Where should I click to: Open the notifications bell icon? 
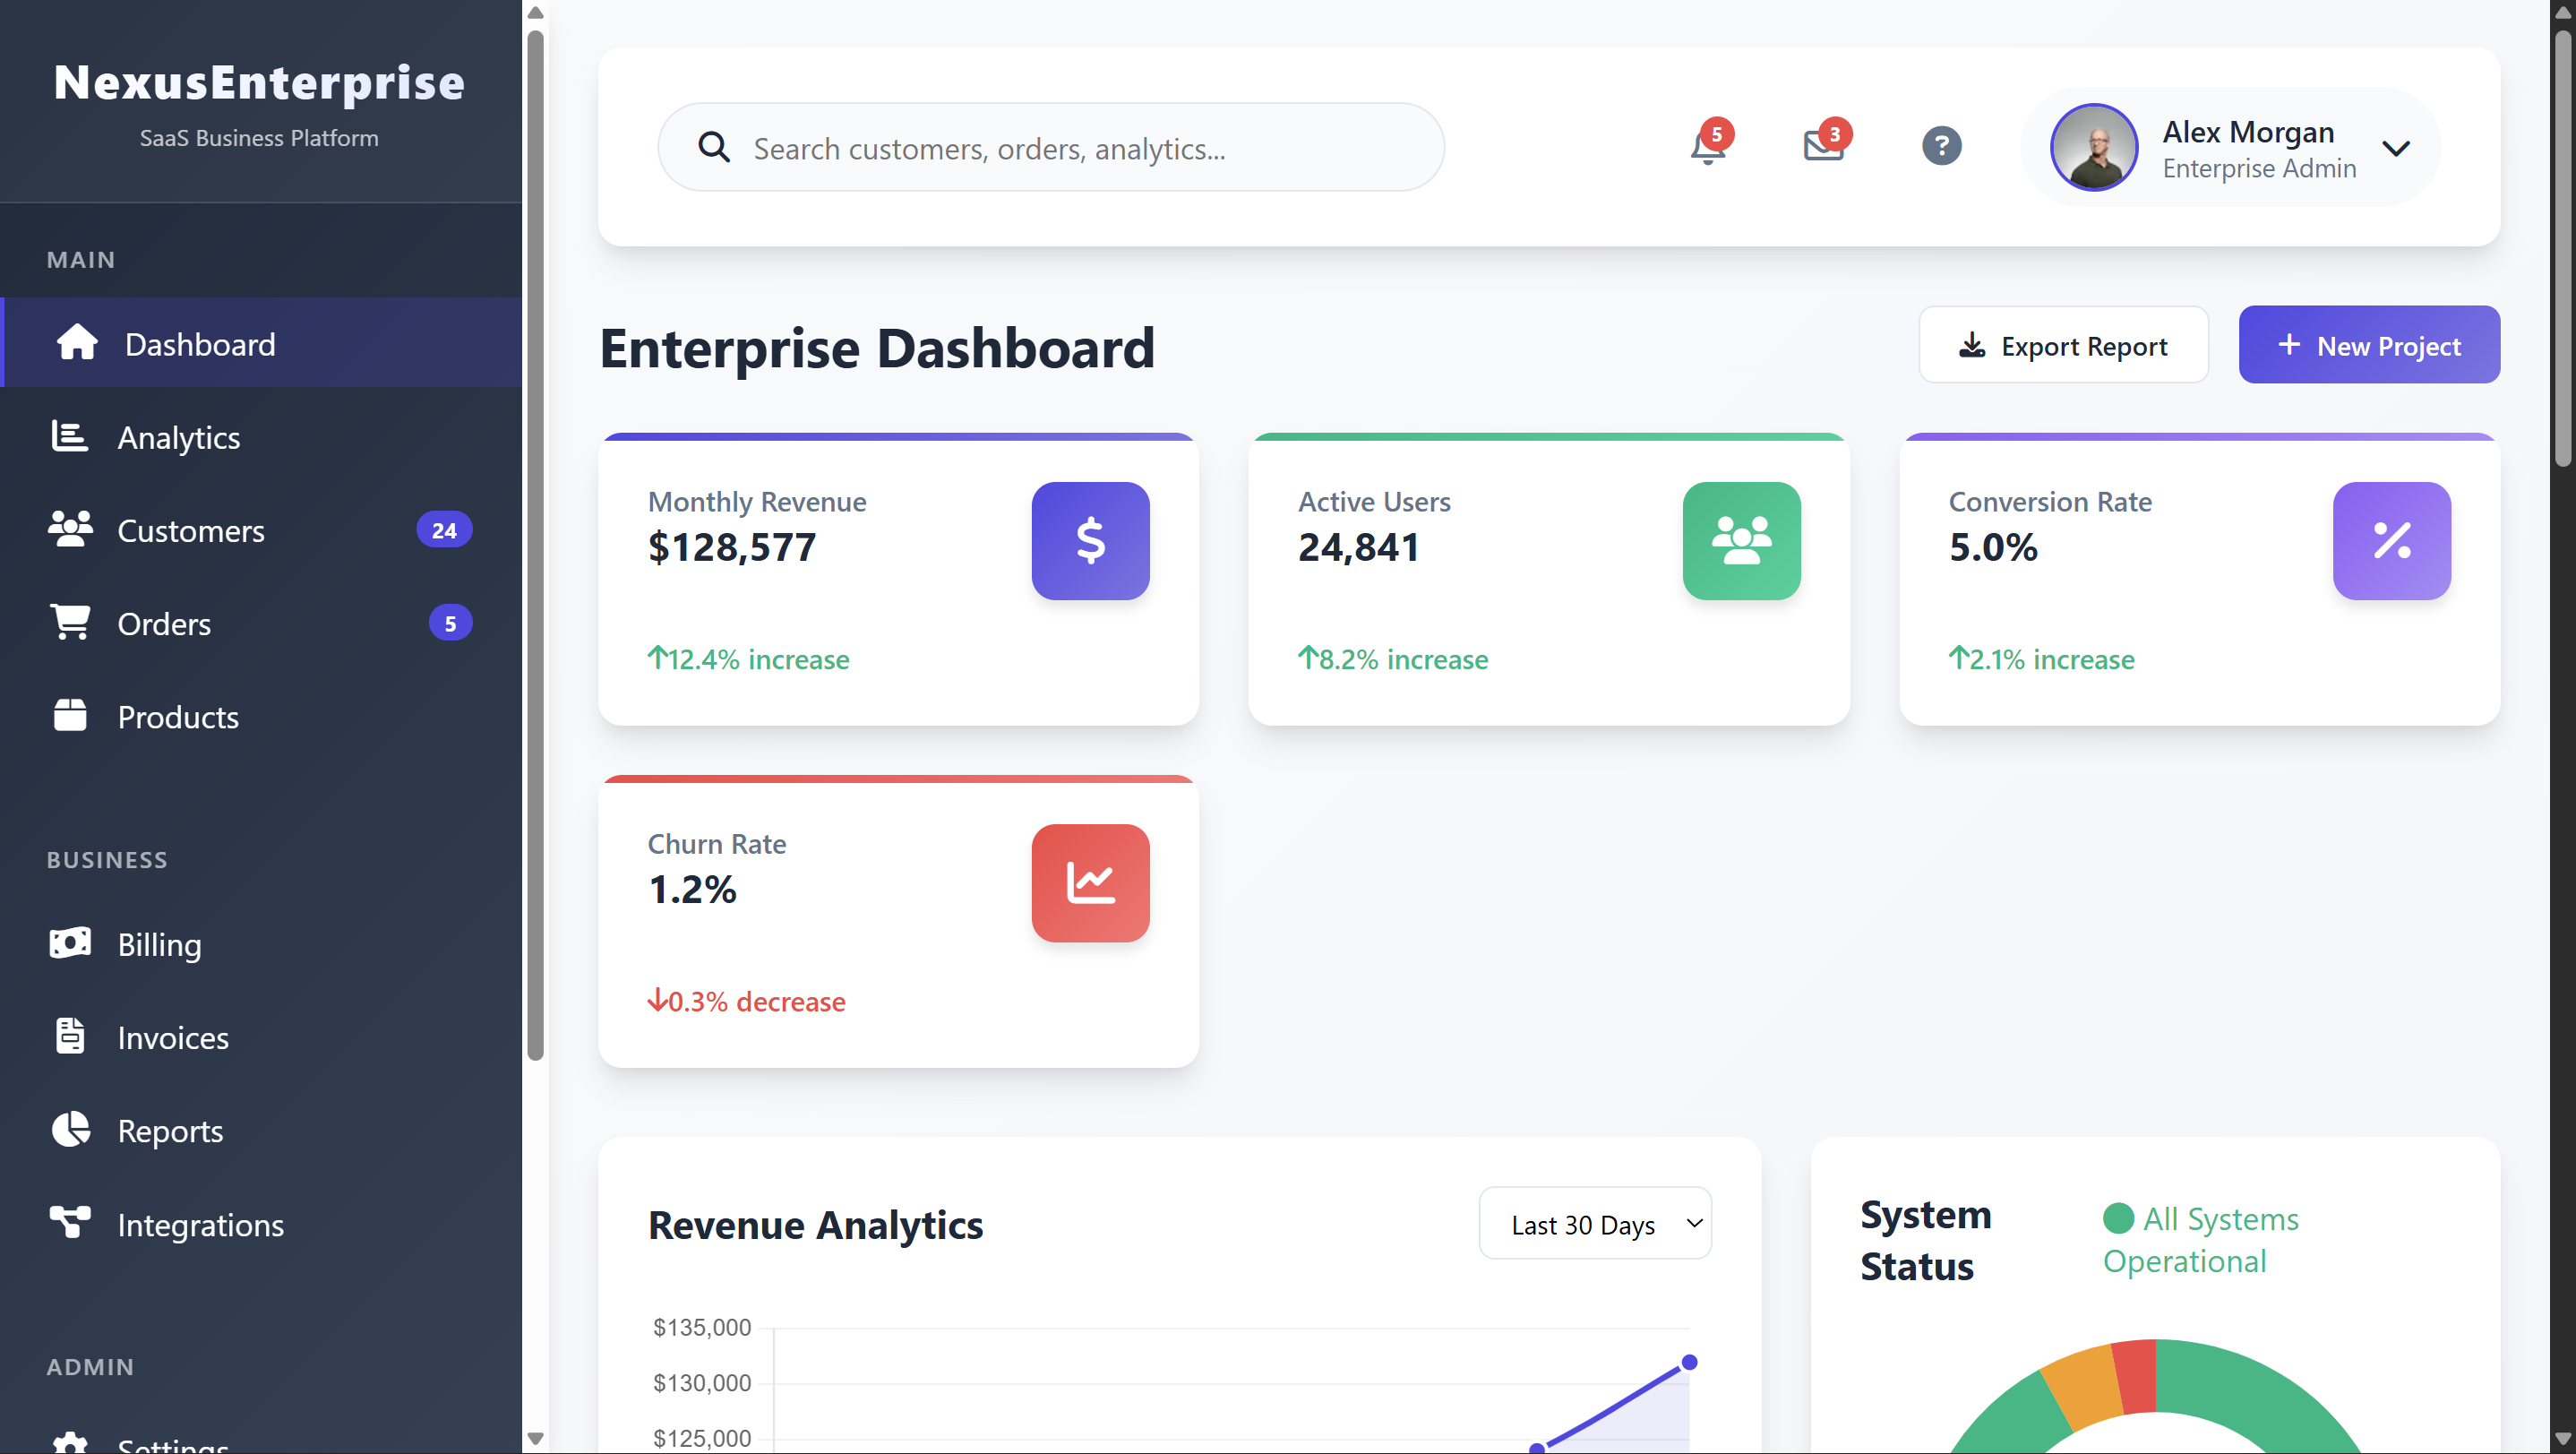tap(1707, 147)
